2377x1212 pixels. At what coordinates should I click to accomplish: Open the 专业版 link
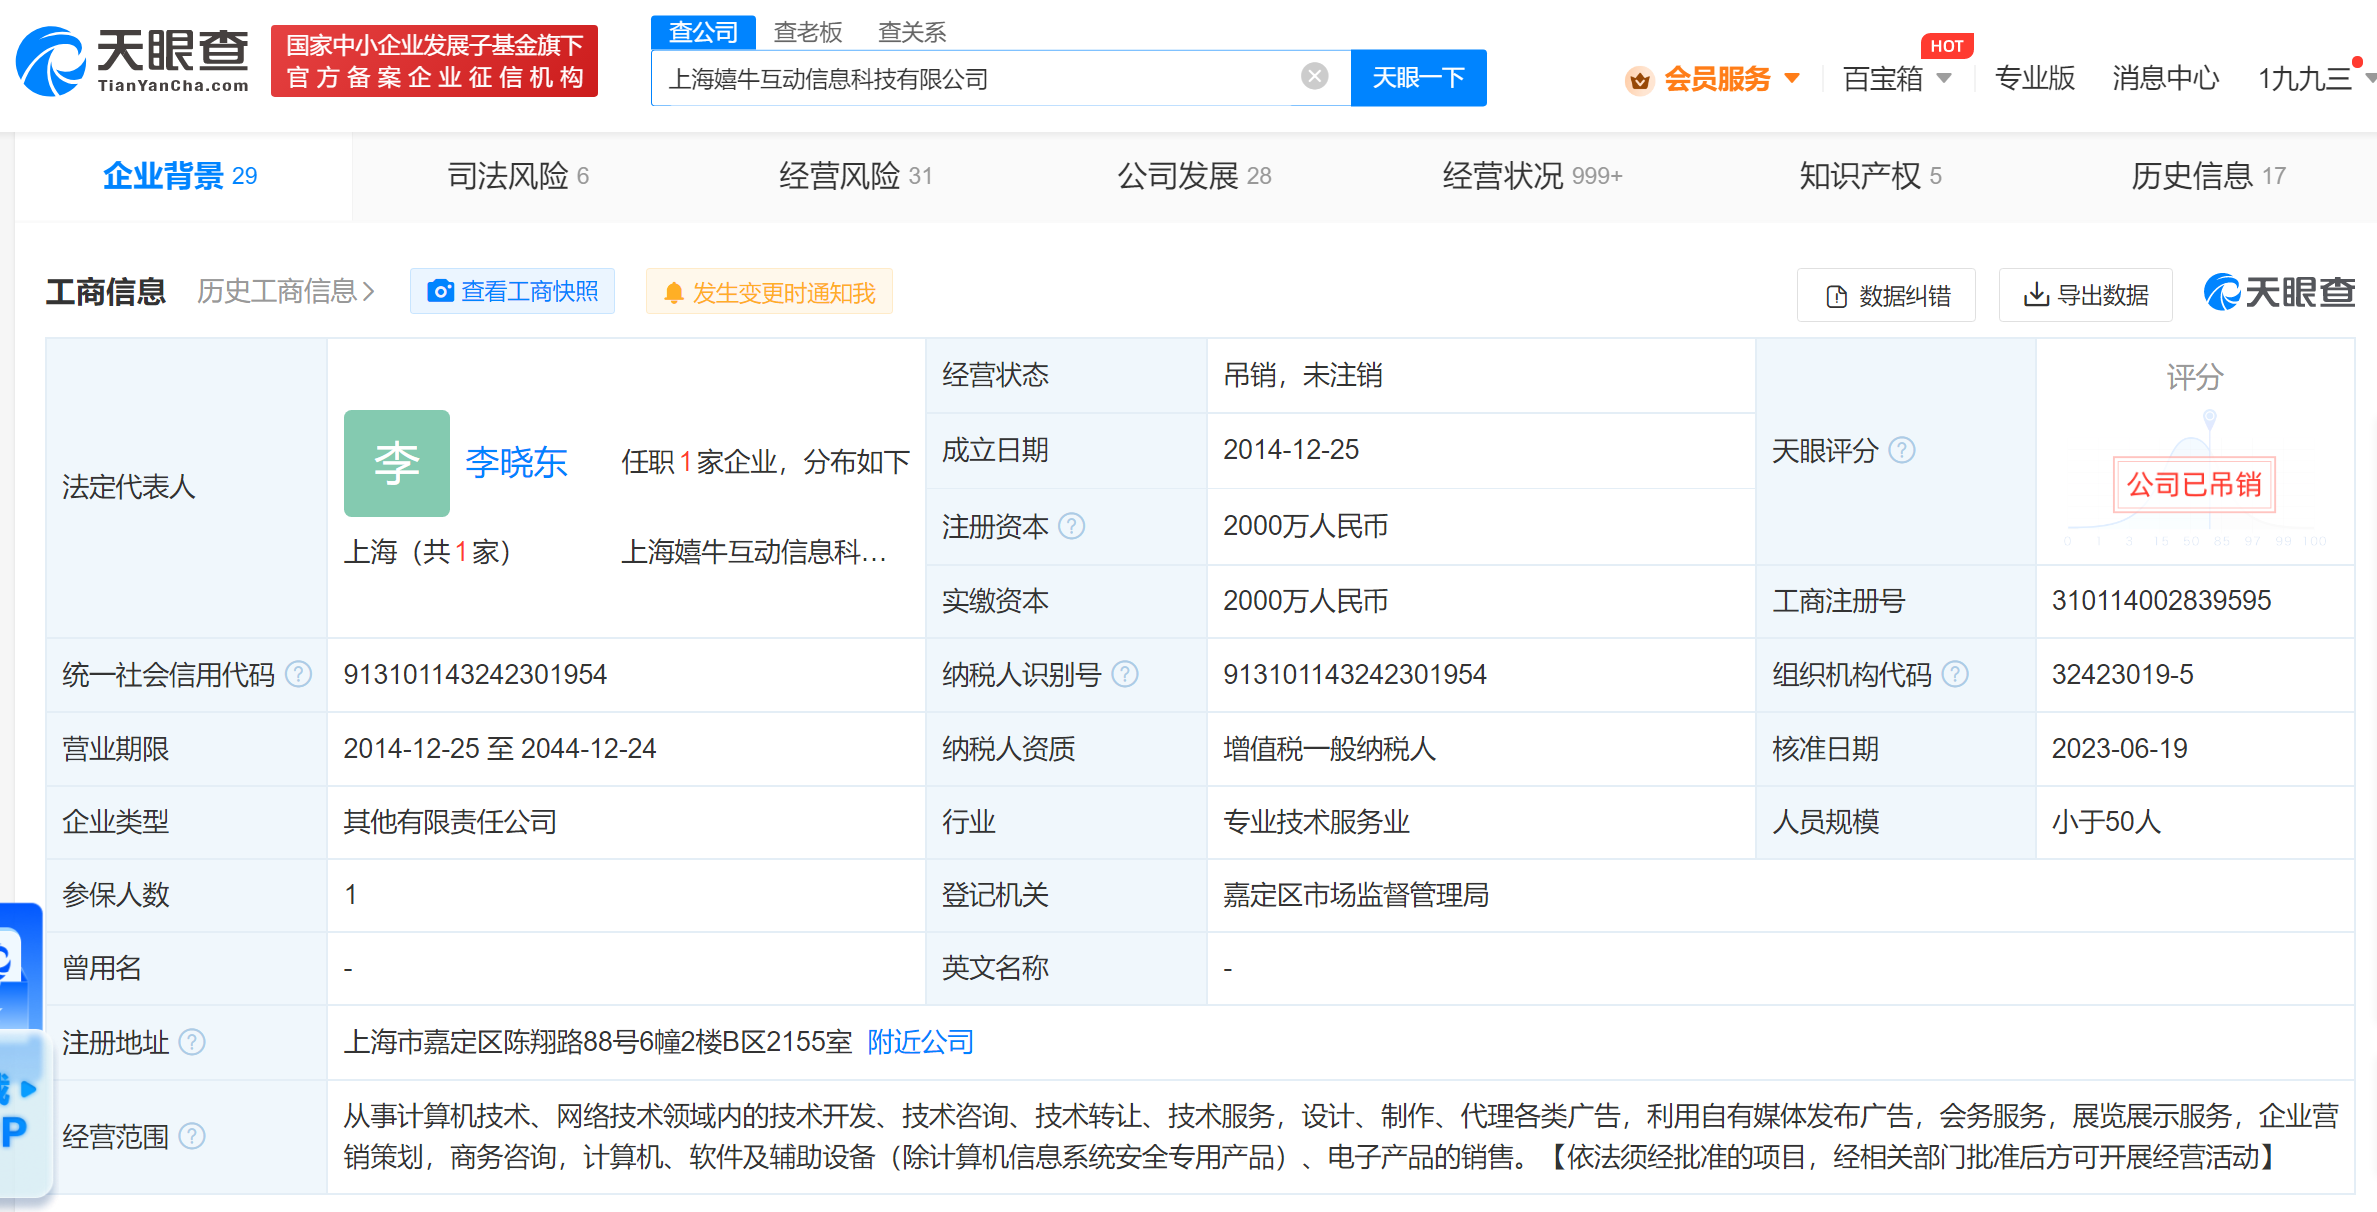[x=2035, y=78]
